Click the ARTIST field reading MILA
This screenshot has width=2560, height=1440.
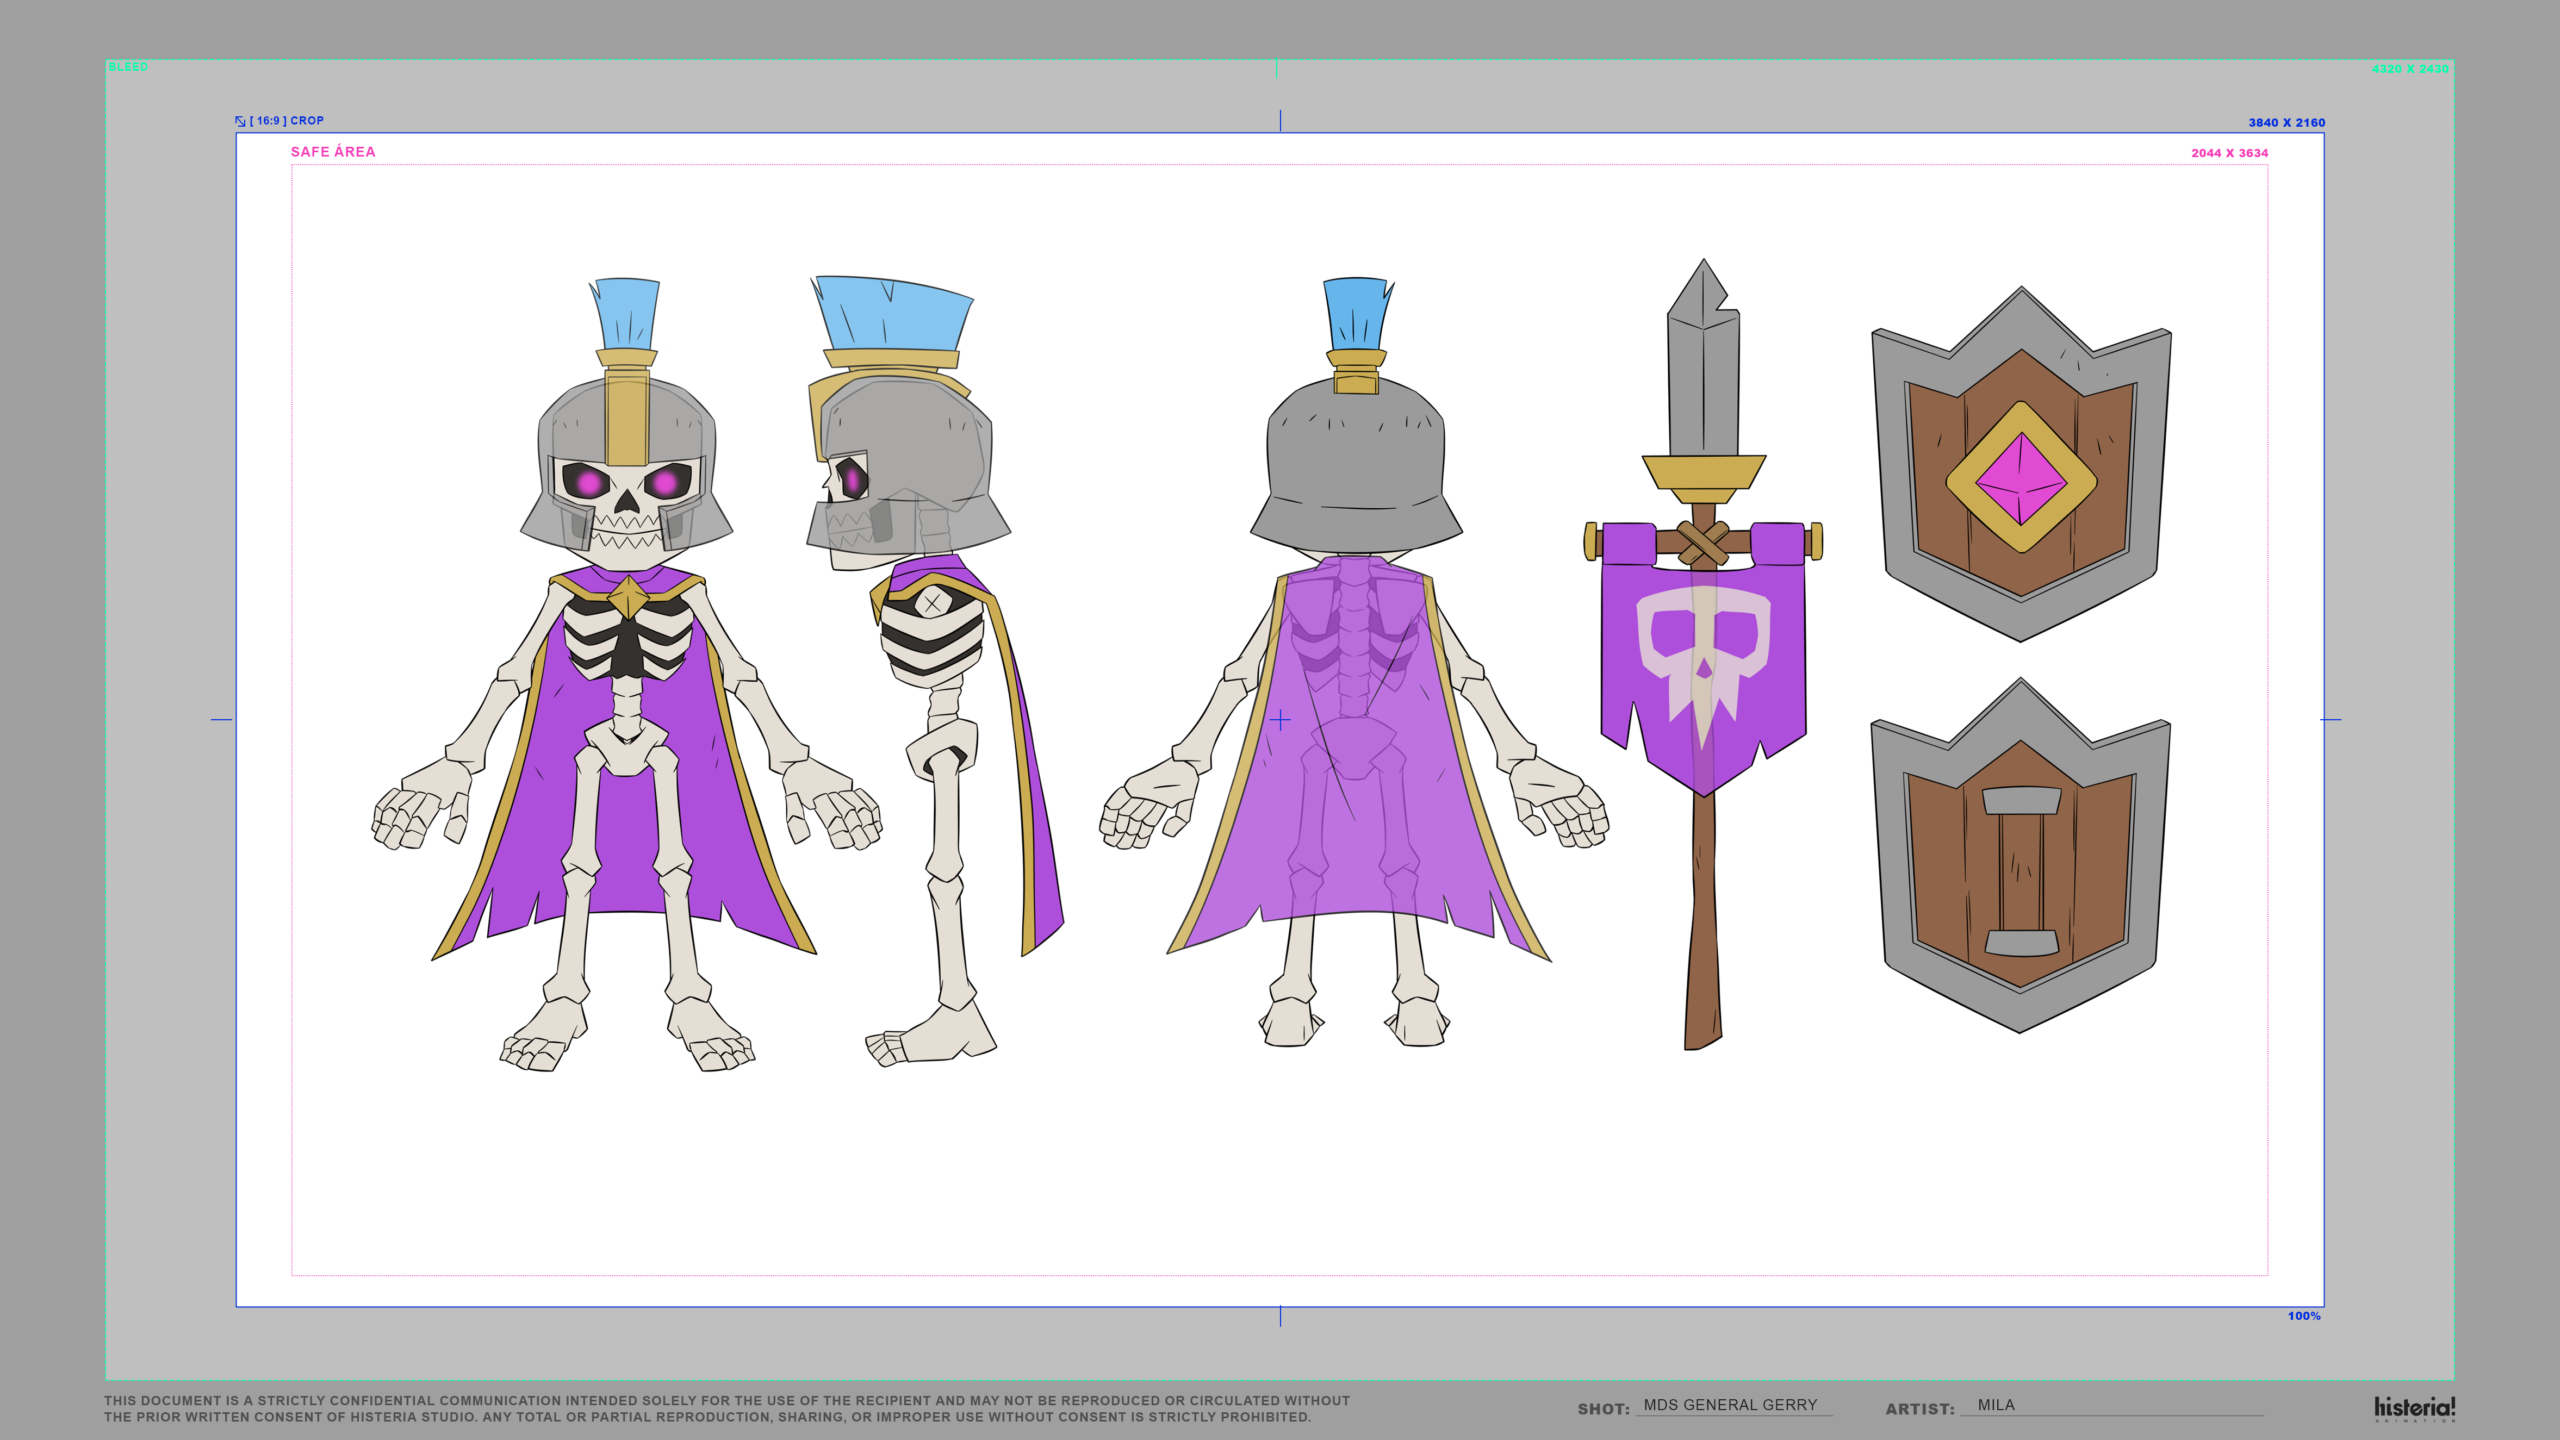click(x=1995, y=1405)
